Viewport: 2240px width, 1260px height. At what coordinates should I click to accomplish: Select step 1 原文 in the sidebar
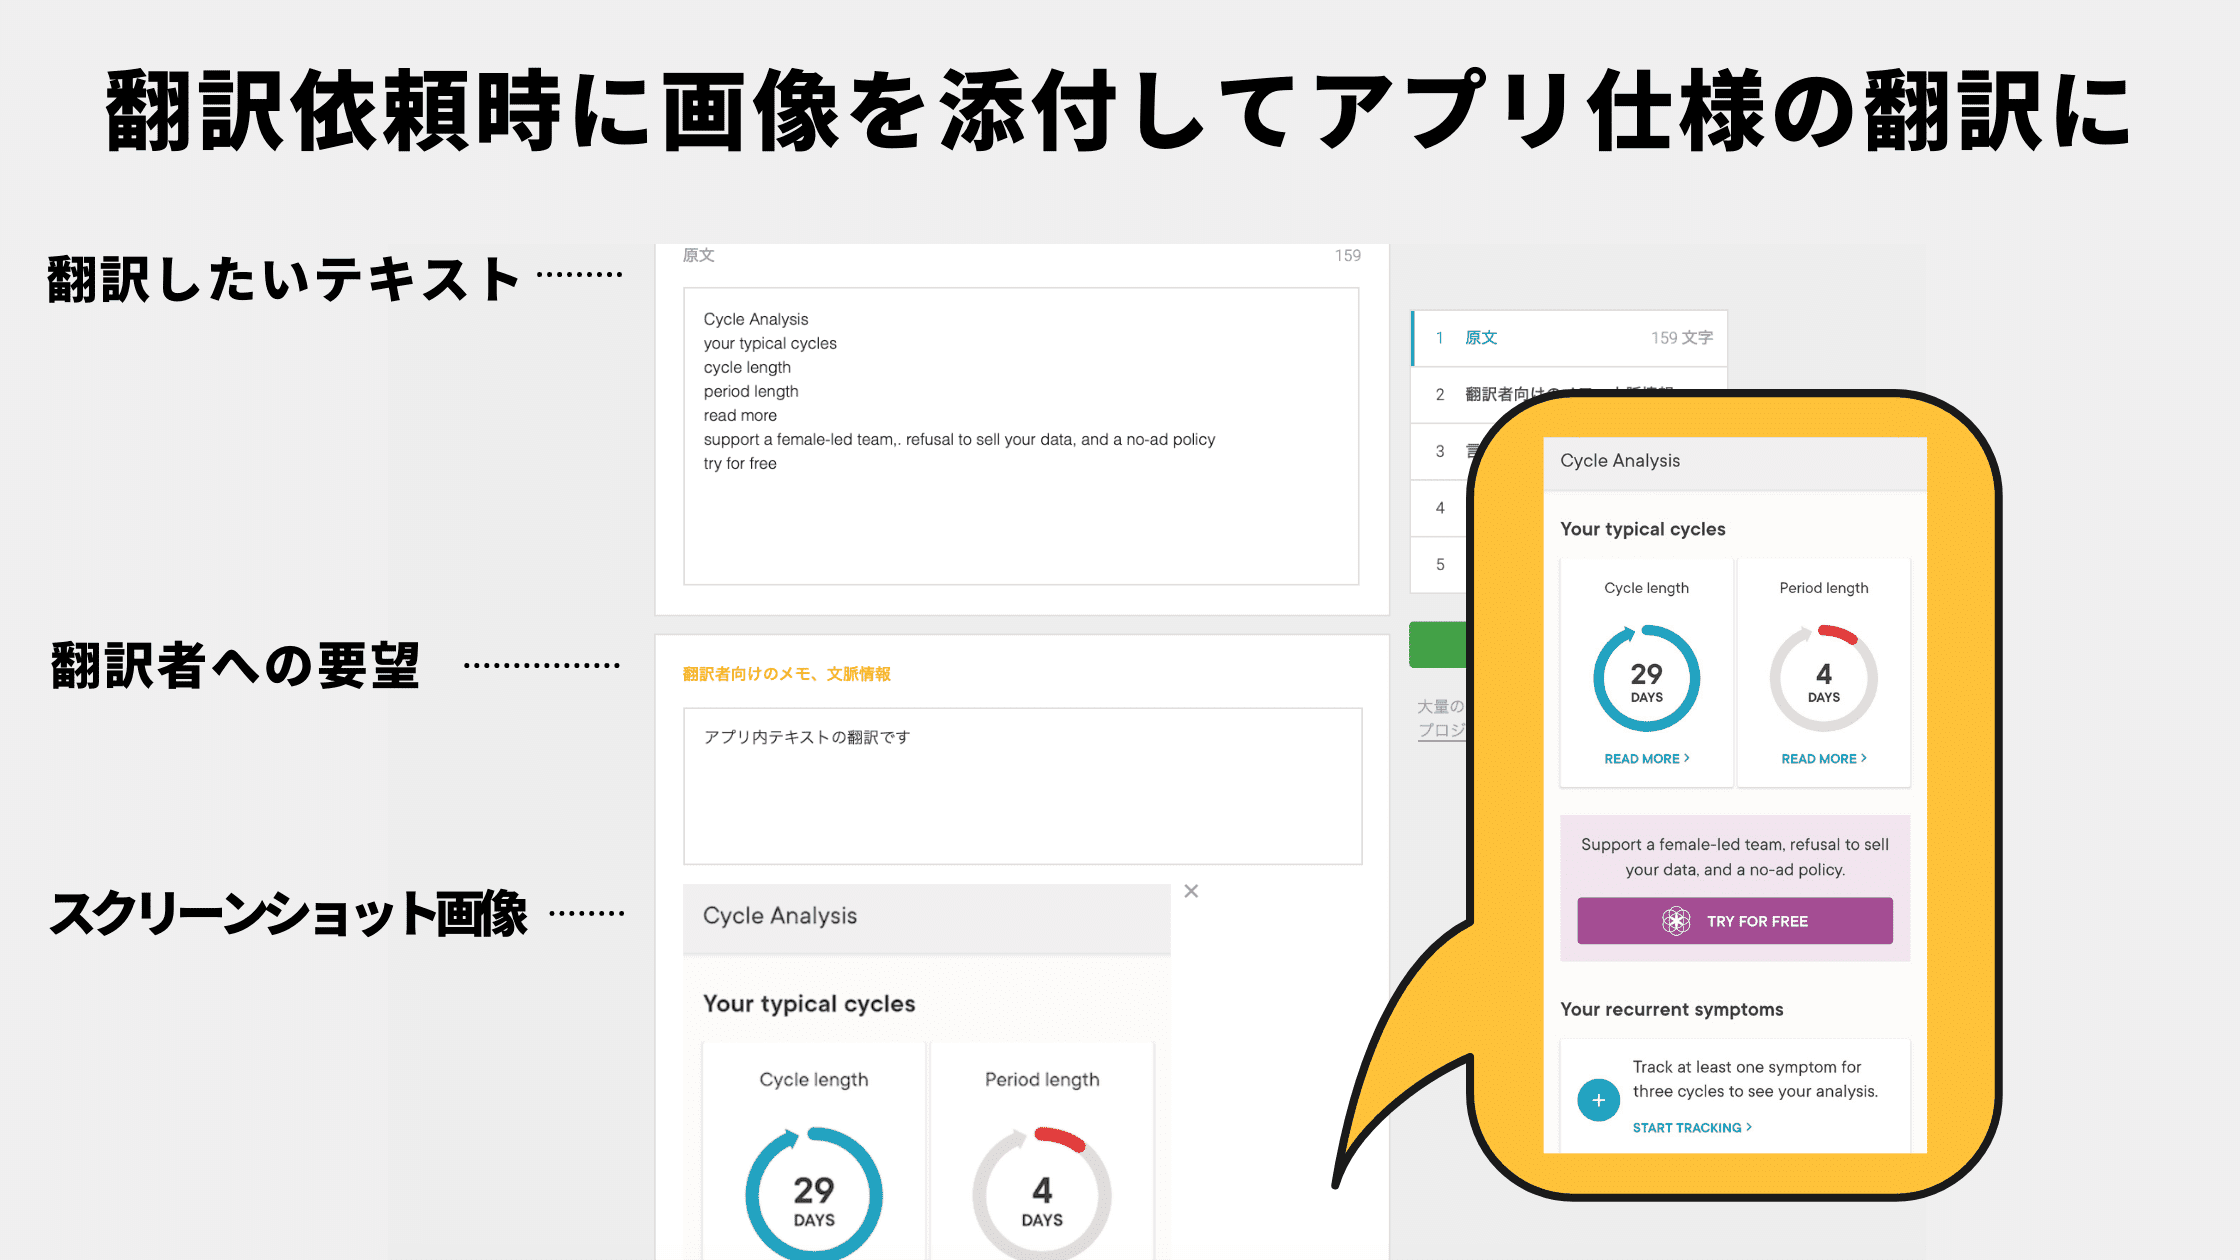1480,337
